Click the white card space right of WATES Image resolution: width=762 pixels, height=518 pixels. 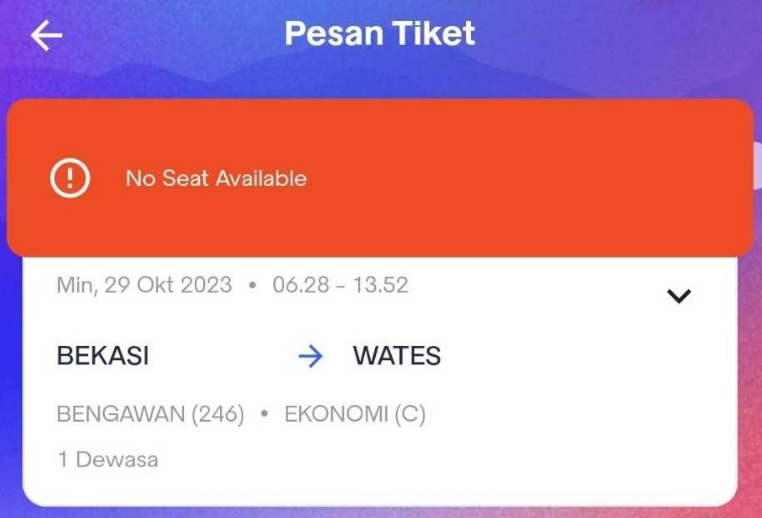[580, 356]
